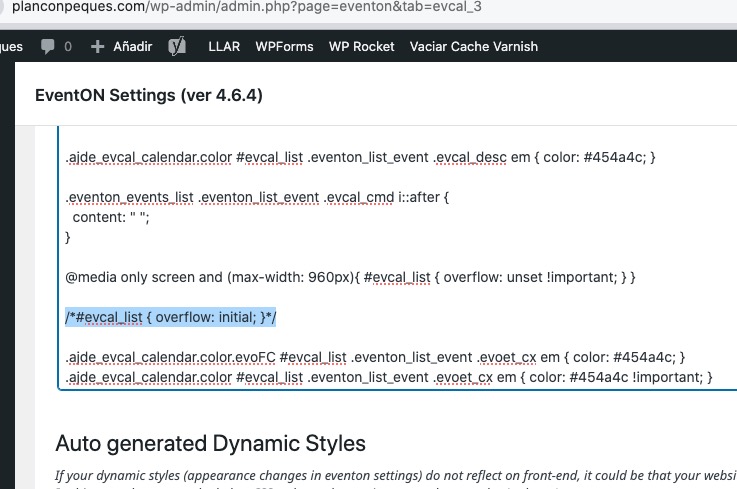The width and height of the screenshot is (737, 489).
Task: Open the WP Rocket menu
Action: [x=361, y=47]
